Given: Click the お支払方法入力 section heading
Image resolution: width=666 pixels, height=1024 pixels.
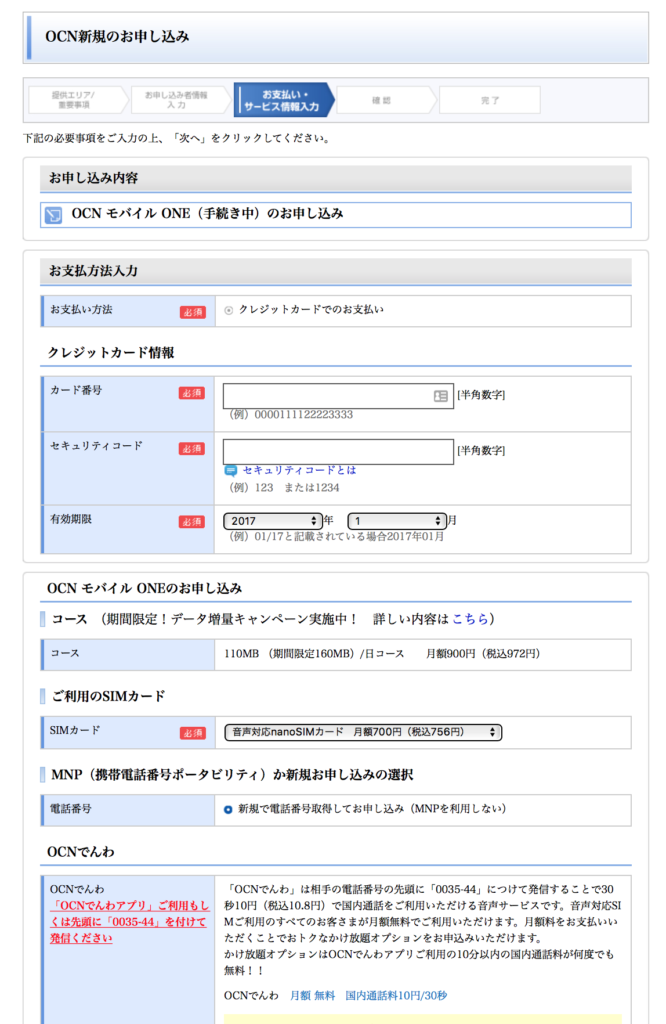Looking at the screenshot, I should point(93,271).
